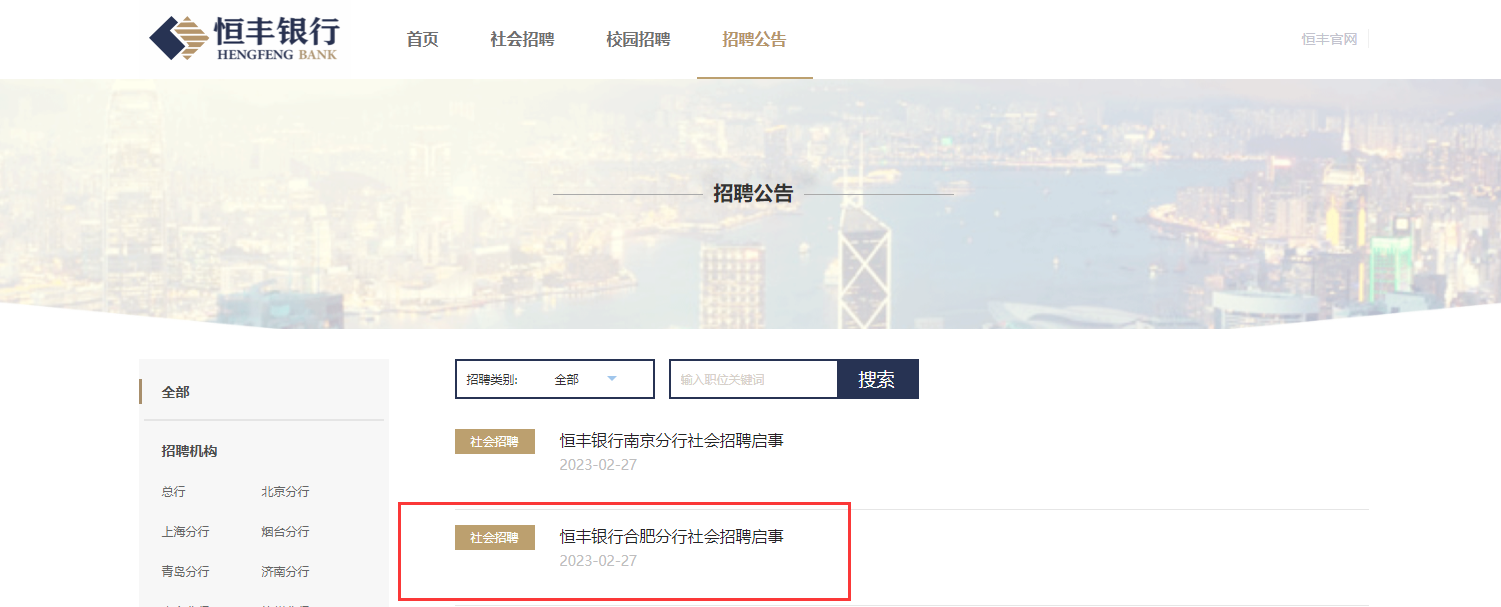Click the dropdown arrow beside 全部
This screenshot has height=607, width=1501.
click(x=612, y=378)
